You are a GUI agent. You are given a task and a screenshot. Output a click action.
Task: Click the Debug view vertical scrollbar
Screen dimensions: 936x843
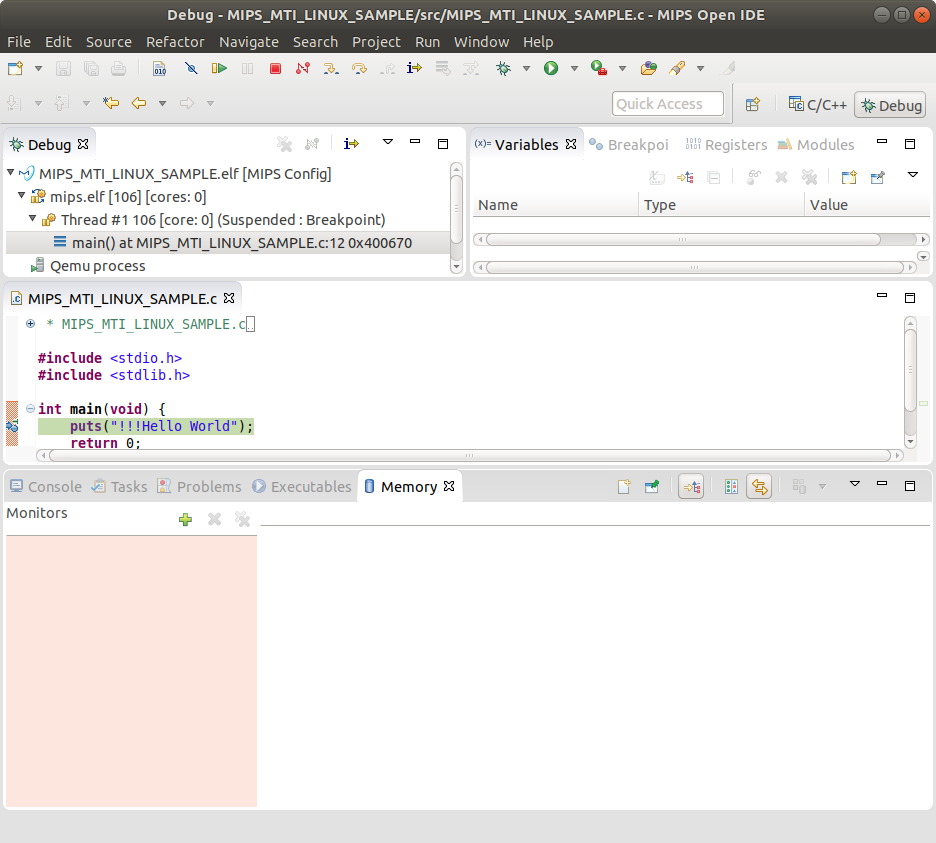click(x=457, y=218)
